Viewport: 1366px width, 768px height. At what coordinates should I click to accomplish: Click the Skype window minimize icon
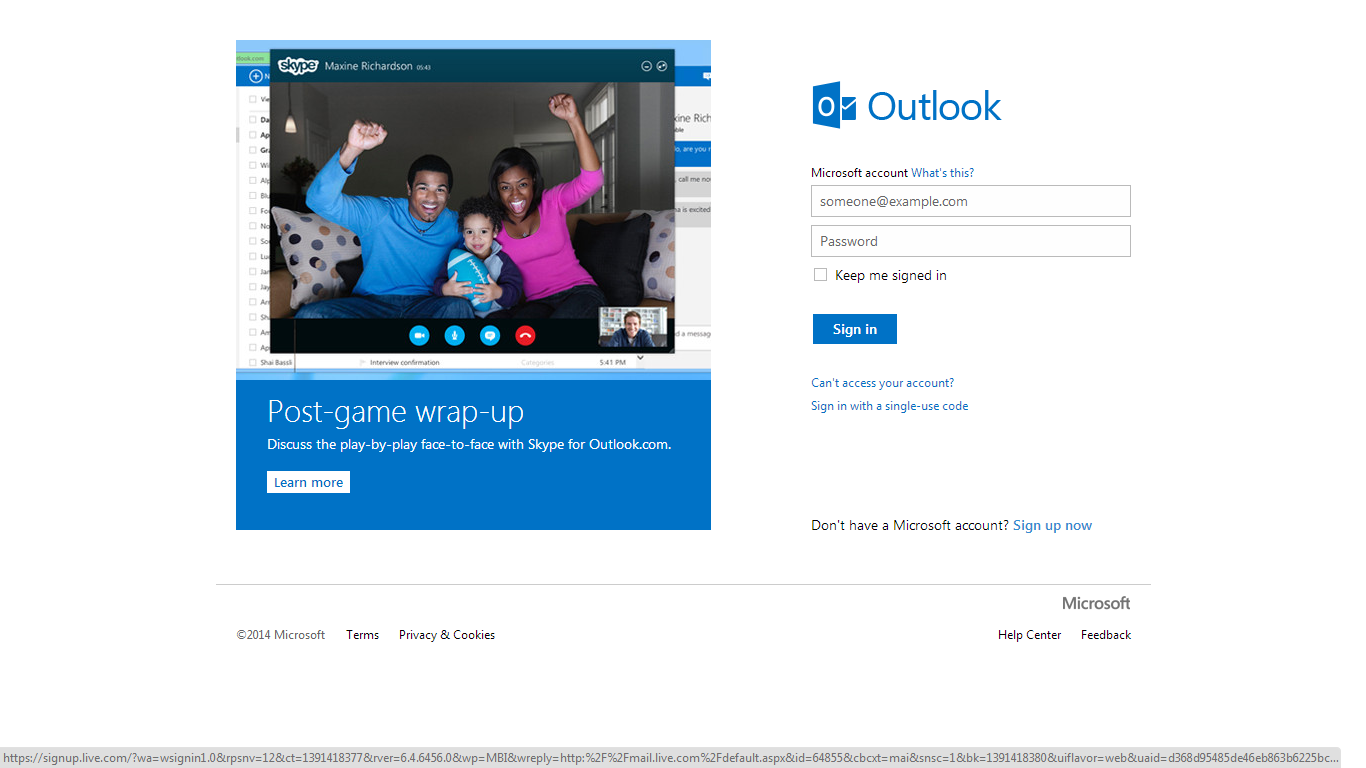coord(646,66)
